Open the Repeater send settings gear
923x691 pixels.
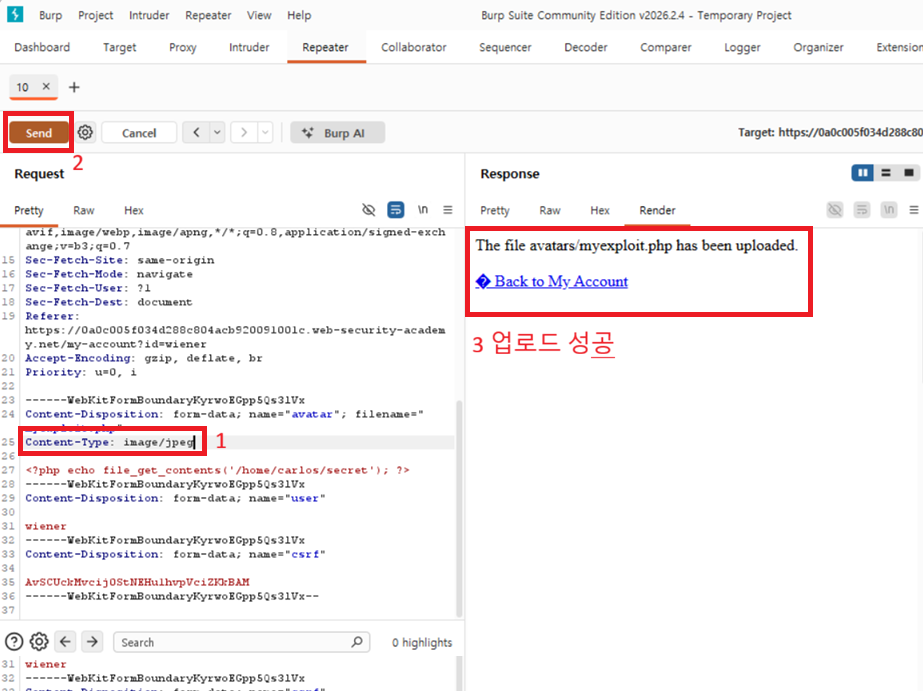coord(85,132)
